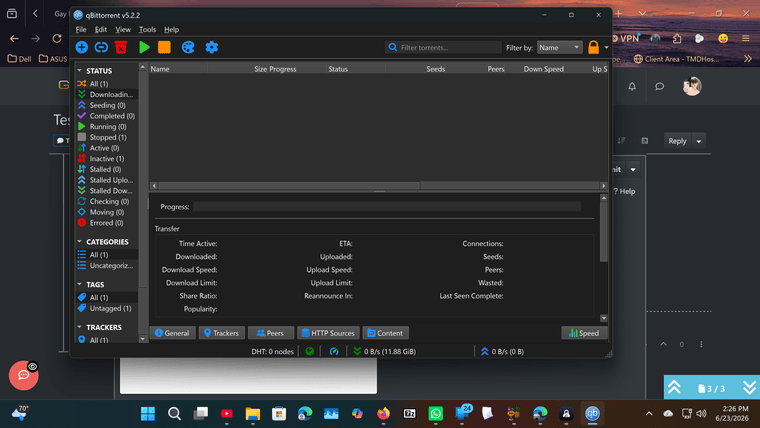Select the Seeding (0) filter

click(x=107, y=105)
